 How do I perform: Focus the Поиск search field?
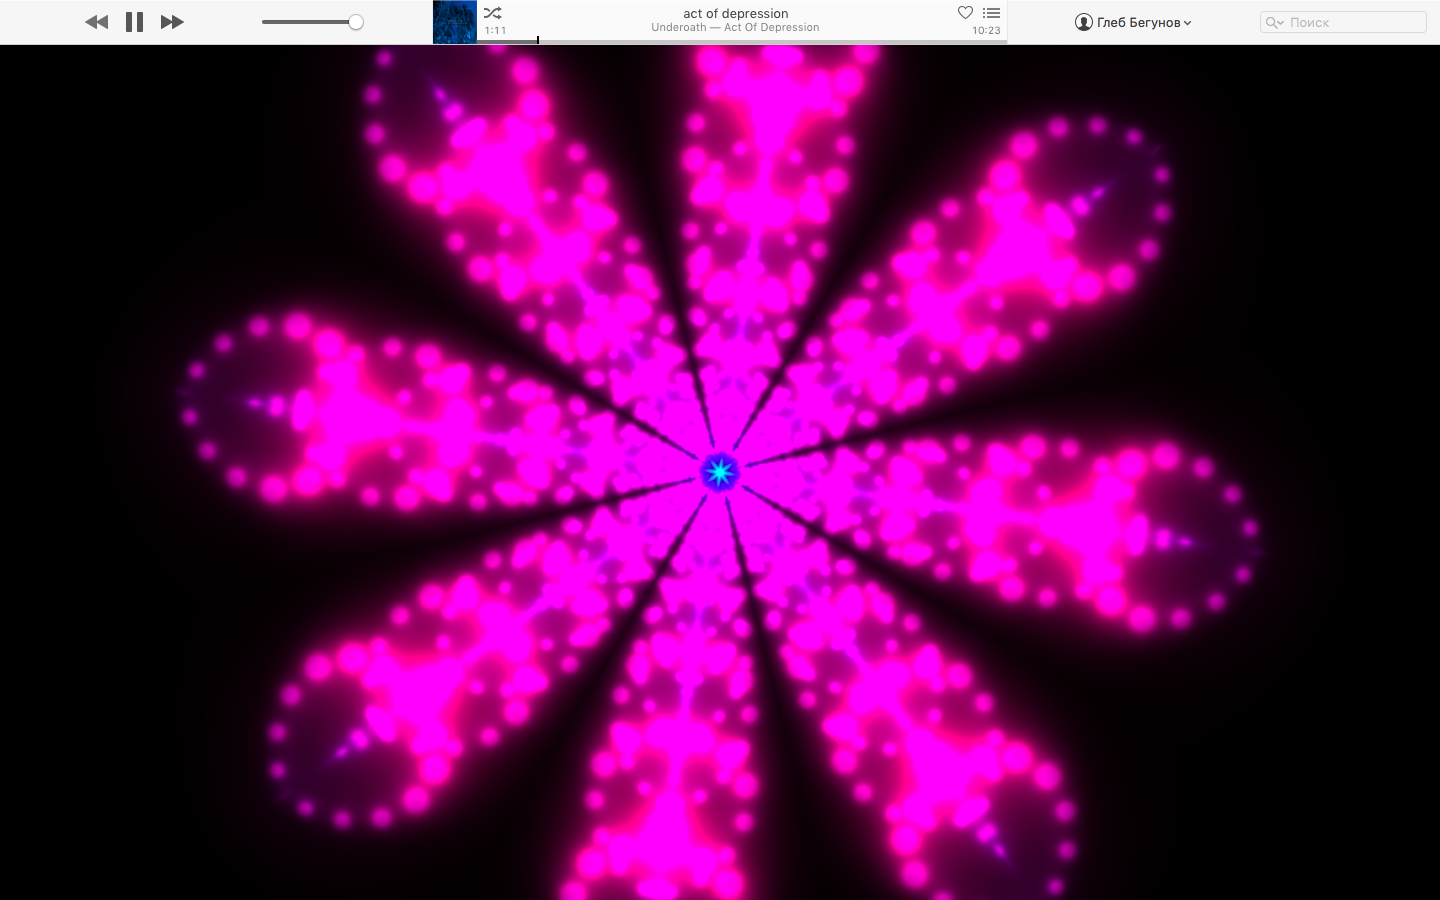(x=1343, y=22)
